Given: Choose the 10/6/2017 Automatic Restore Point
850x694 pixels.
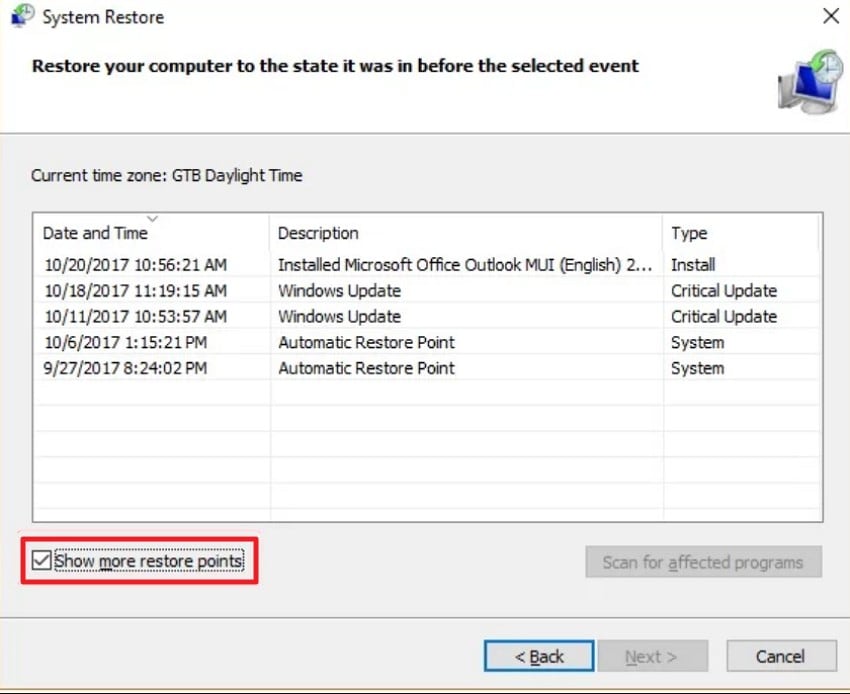Looking at the screenshot, I should click(x=366, y=342).
